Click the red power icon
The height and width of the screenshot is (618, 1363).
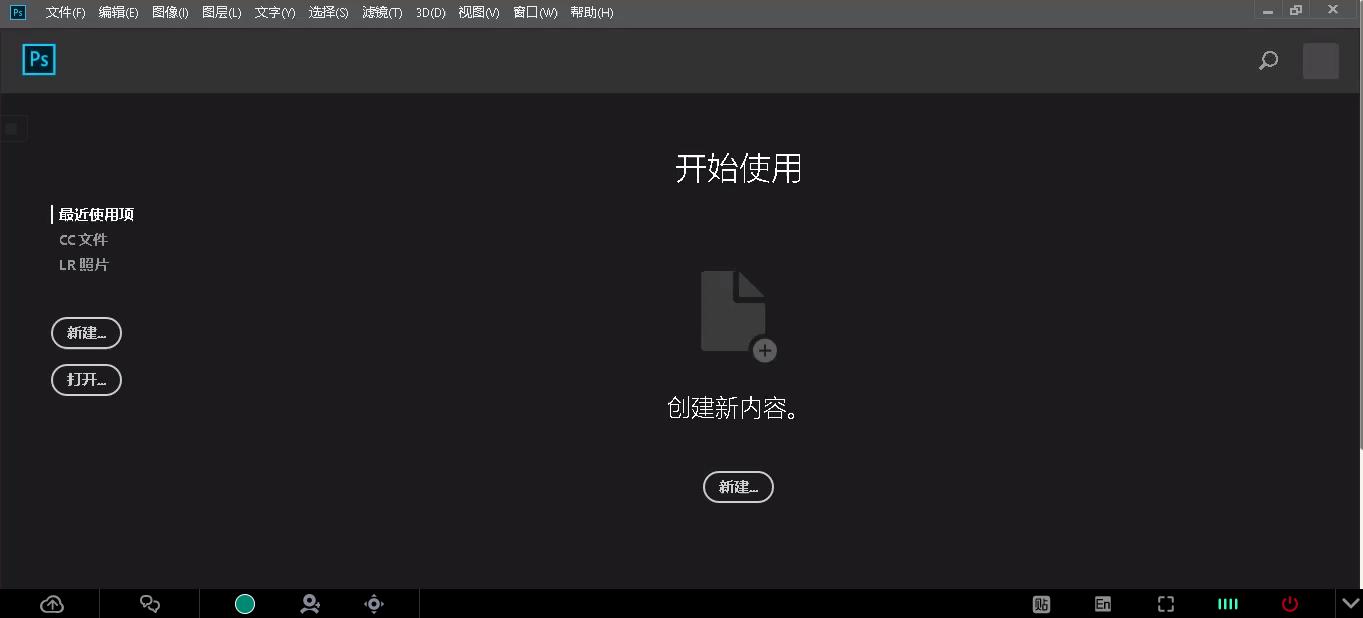tap(1290, 604)
